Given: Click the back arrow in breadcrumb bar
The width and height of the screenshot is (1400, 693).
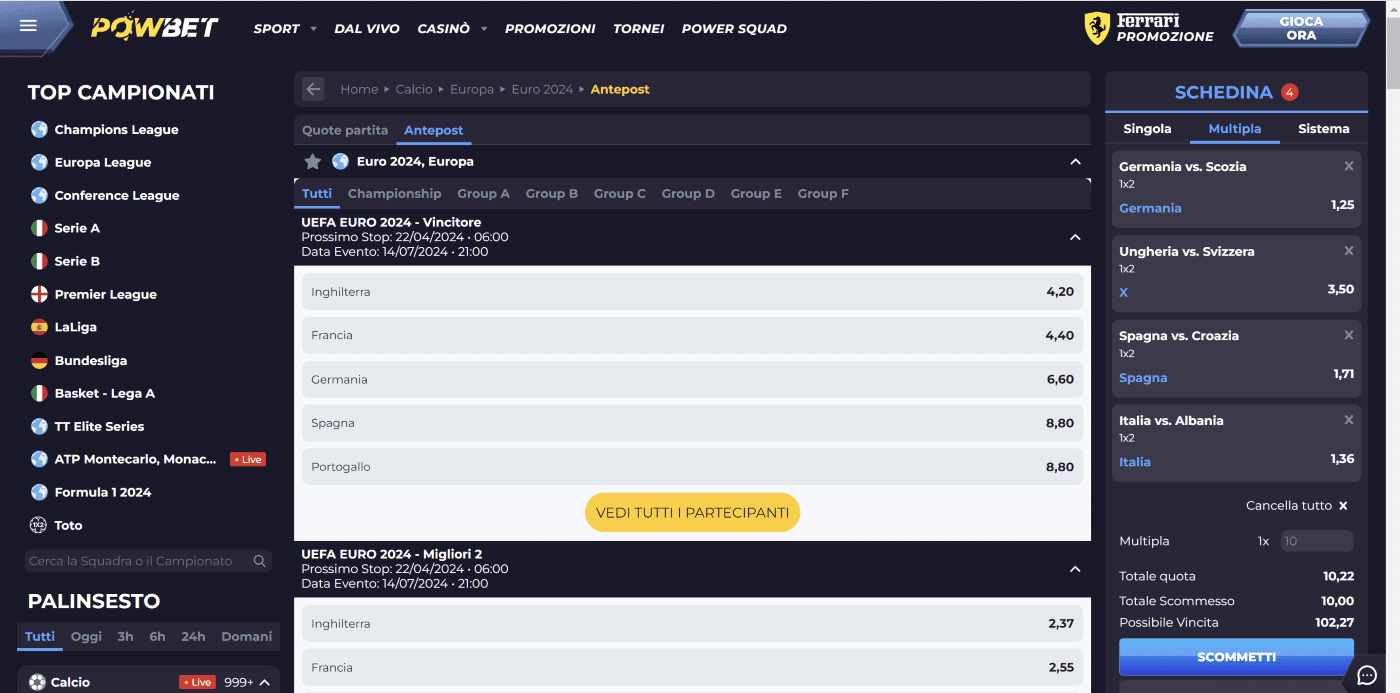Looking at the screenshot, I should click(x=313, y=89).
